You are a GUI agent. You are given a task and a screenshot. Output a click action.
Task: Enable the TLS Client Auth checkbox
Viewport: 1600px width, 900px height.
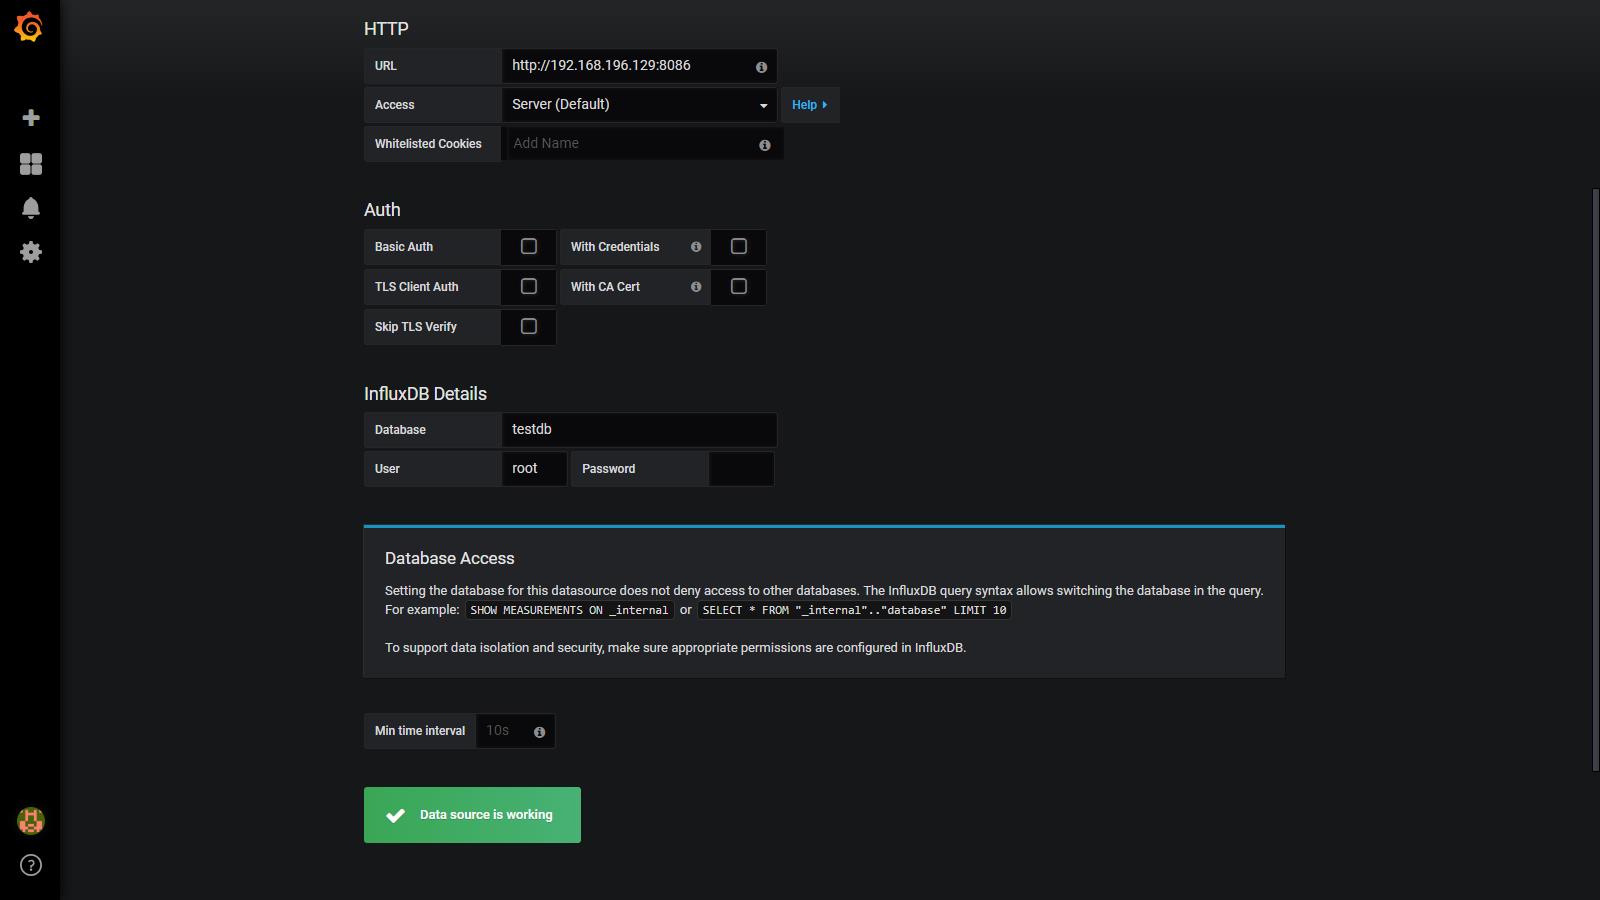pyautogui.click(x=529, y=286)
